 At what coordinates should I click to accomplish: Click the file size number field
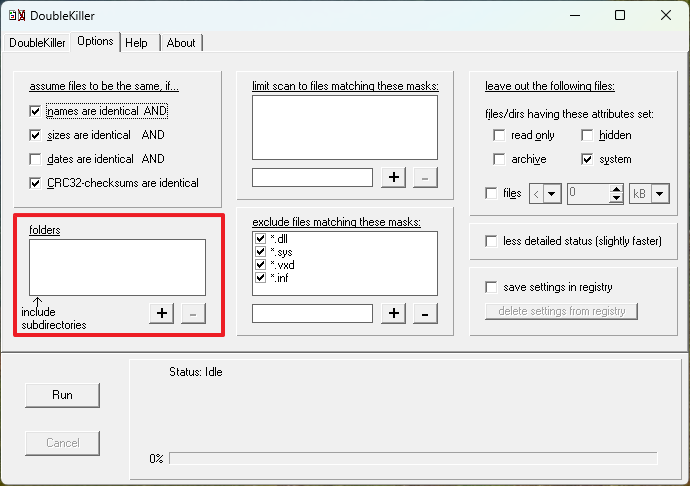pos(589,194)
